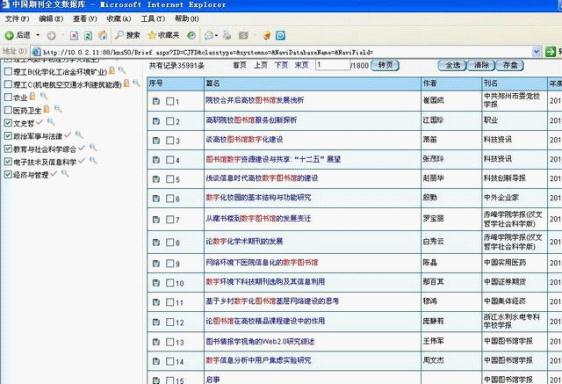Click the IE Back arrow icon

[x=9, y=35]
